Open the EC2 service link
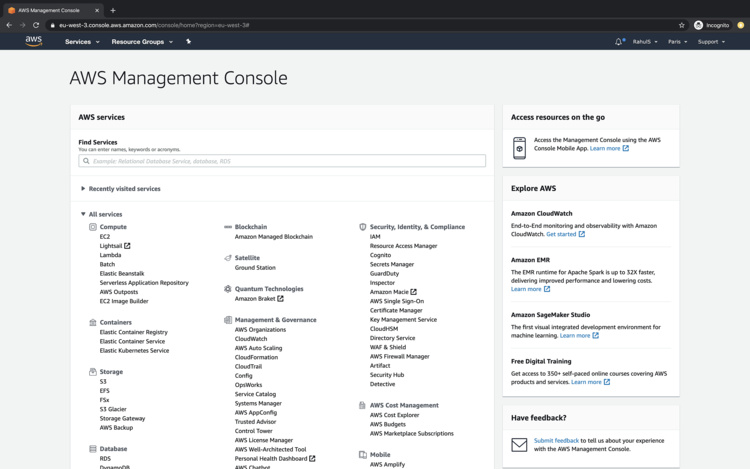The height and width of the screenshot is (469, 750). click(x=105, y=237)
